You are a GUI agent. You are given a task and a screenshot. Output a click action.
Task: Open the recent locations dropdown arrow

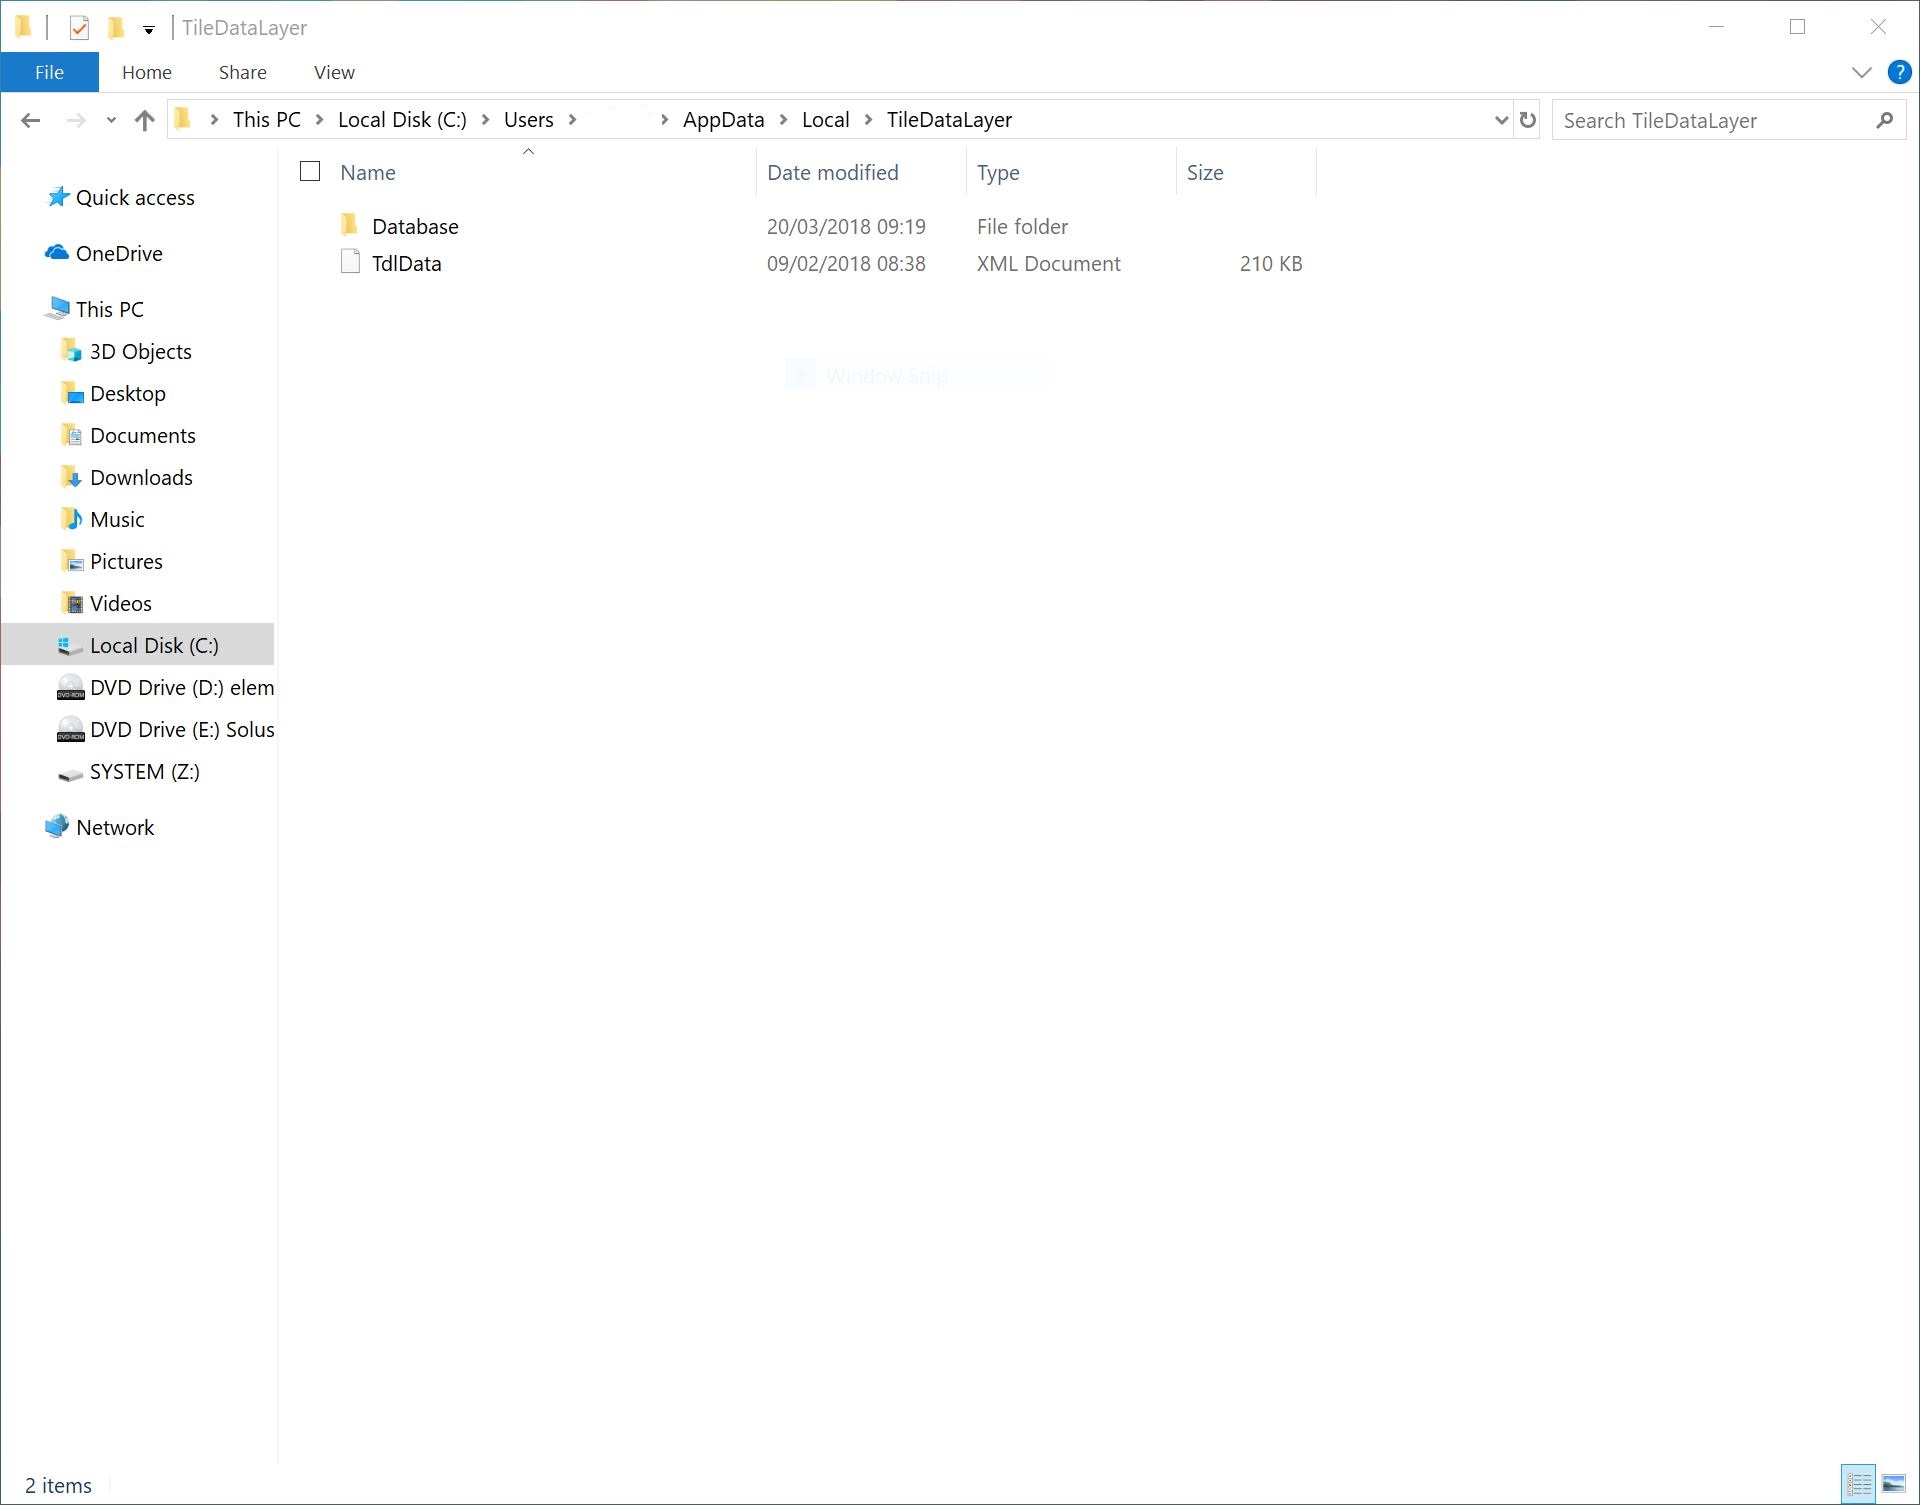111,120
